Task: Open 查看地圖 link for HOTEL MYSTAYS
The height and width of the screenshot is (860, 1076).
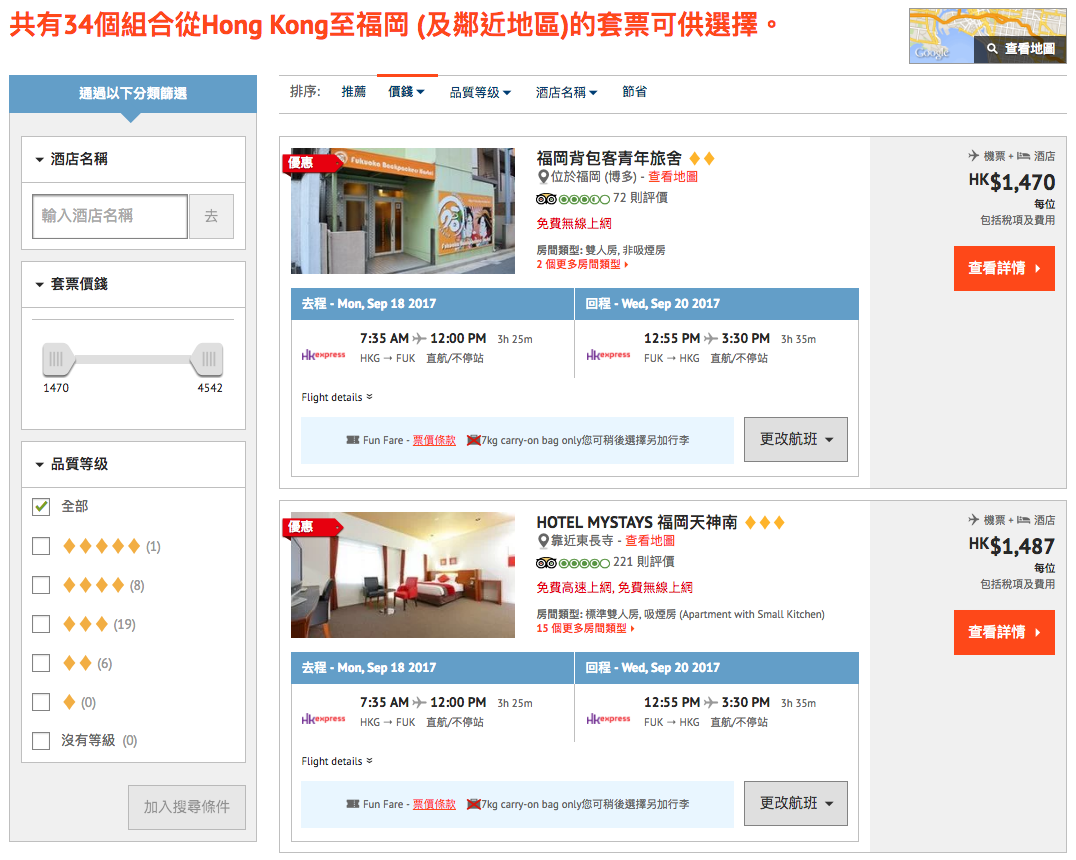Action: (650, 541)
